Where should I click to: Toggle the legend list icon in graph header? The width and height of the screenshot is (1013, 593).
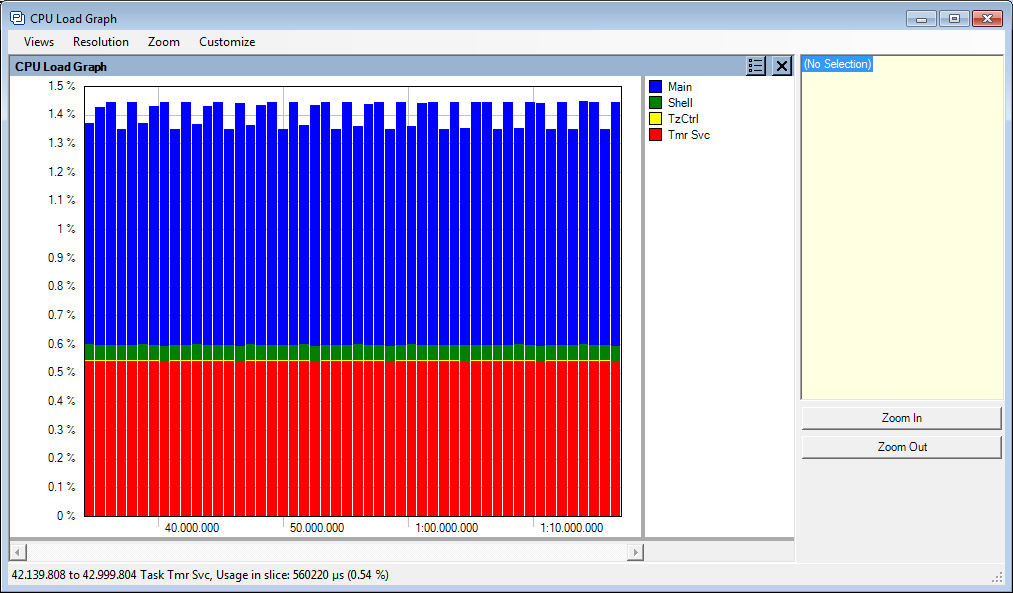click(x=756, y=66)
